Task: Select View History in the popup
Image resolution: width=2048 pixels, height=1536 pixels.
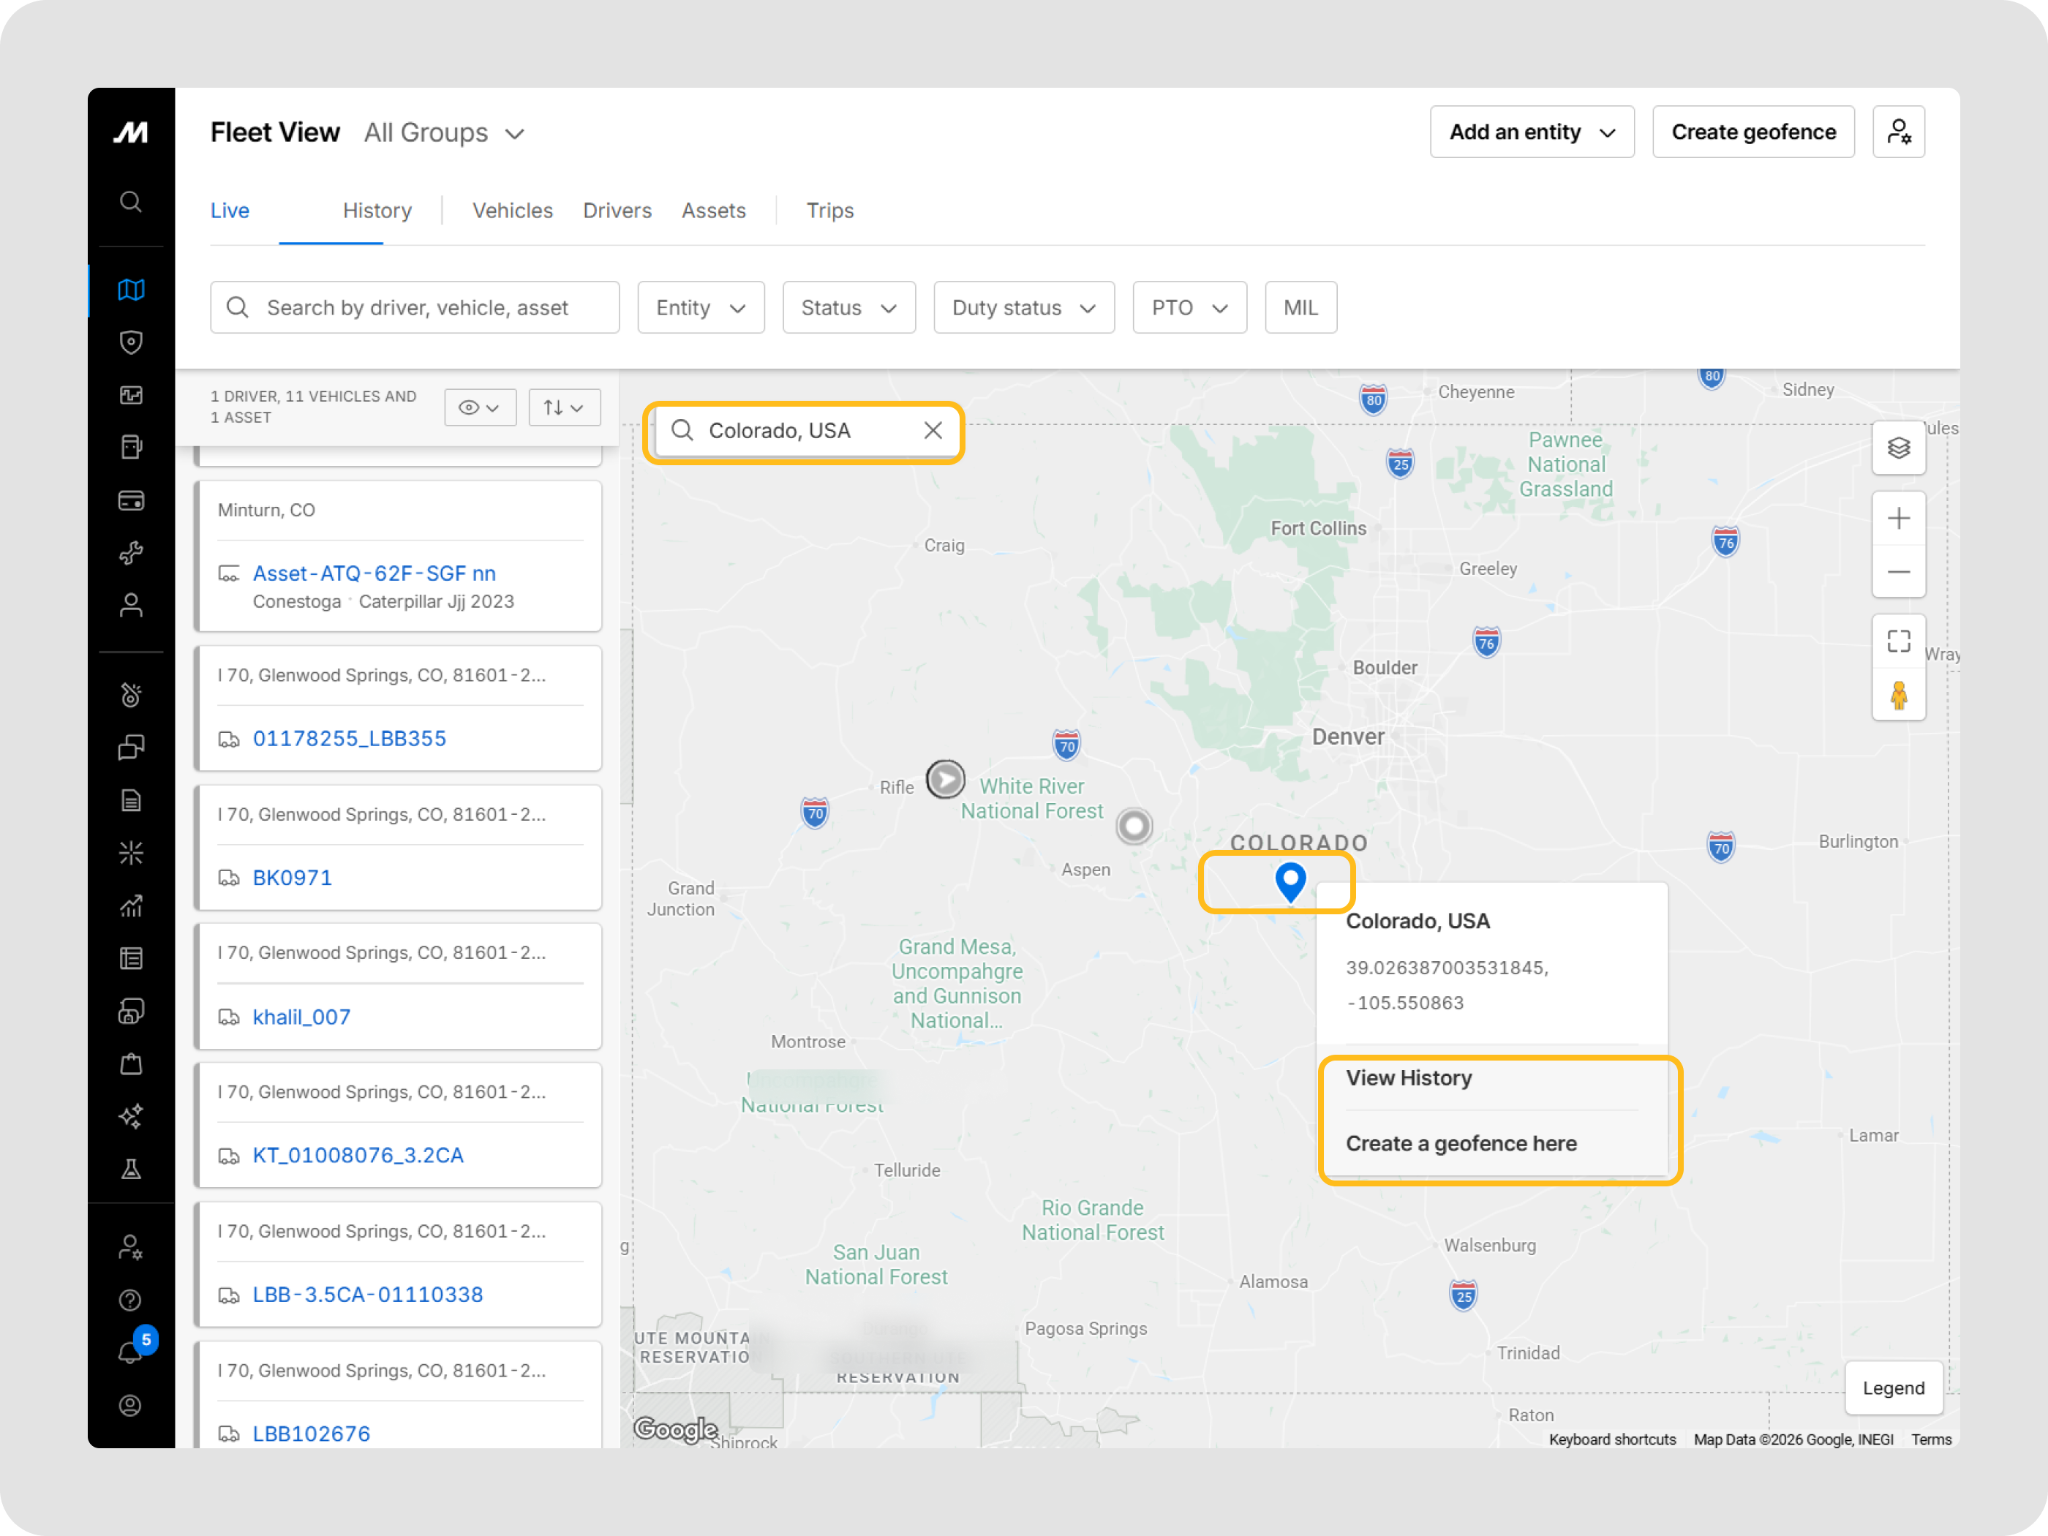Action: (1408, 1077)
